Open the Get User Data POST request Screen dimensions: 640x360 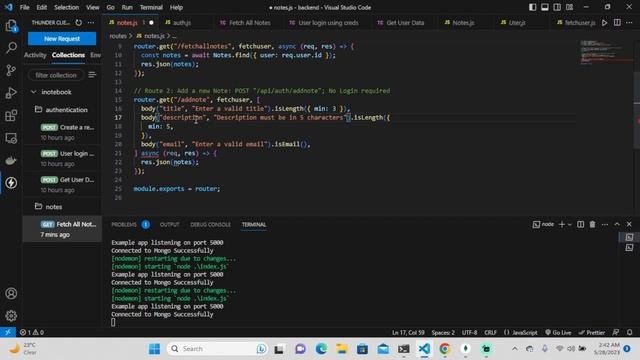62,184
